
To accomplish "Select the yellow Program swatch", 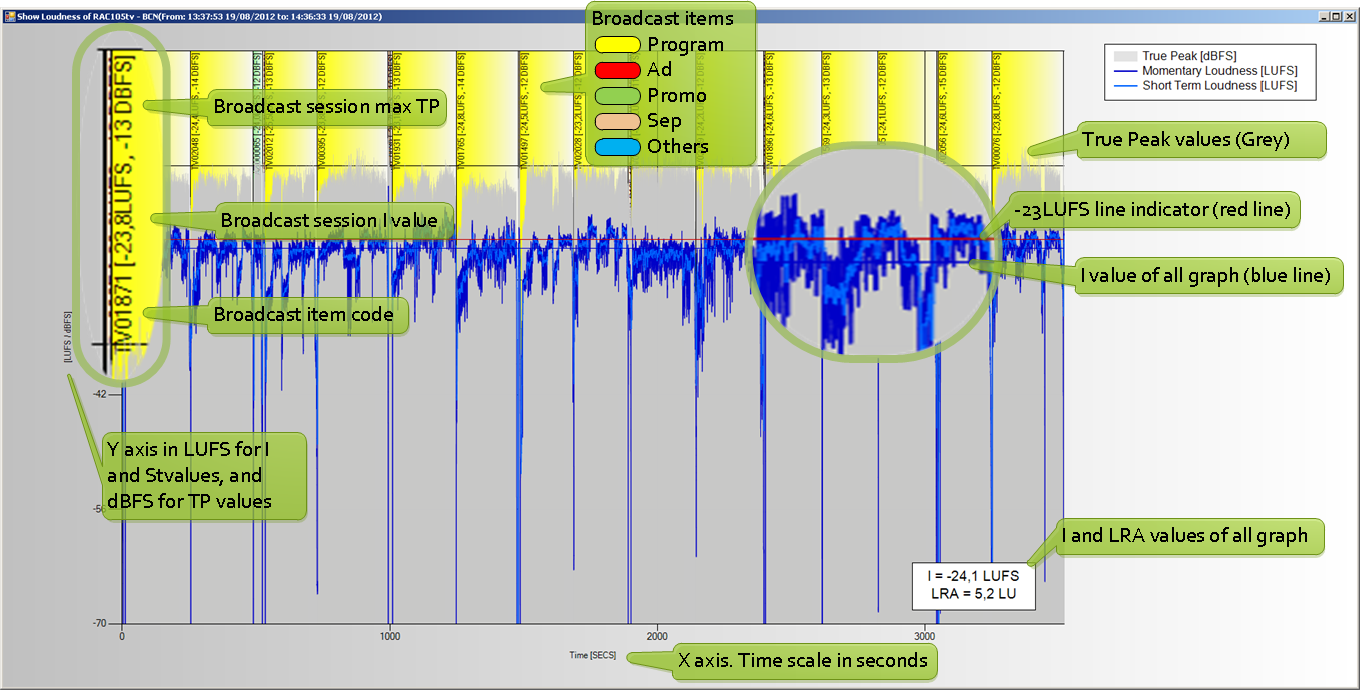I will click(617, 45).
